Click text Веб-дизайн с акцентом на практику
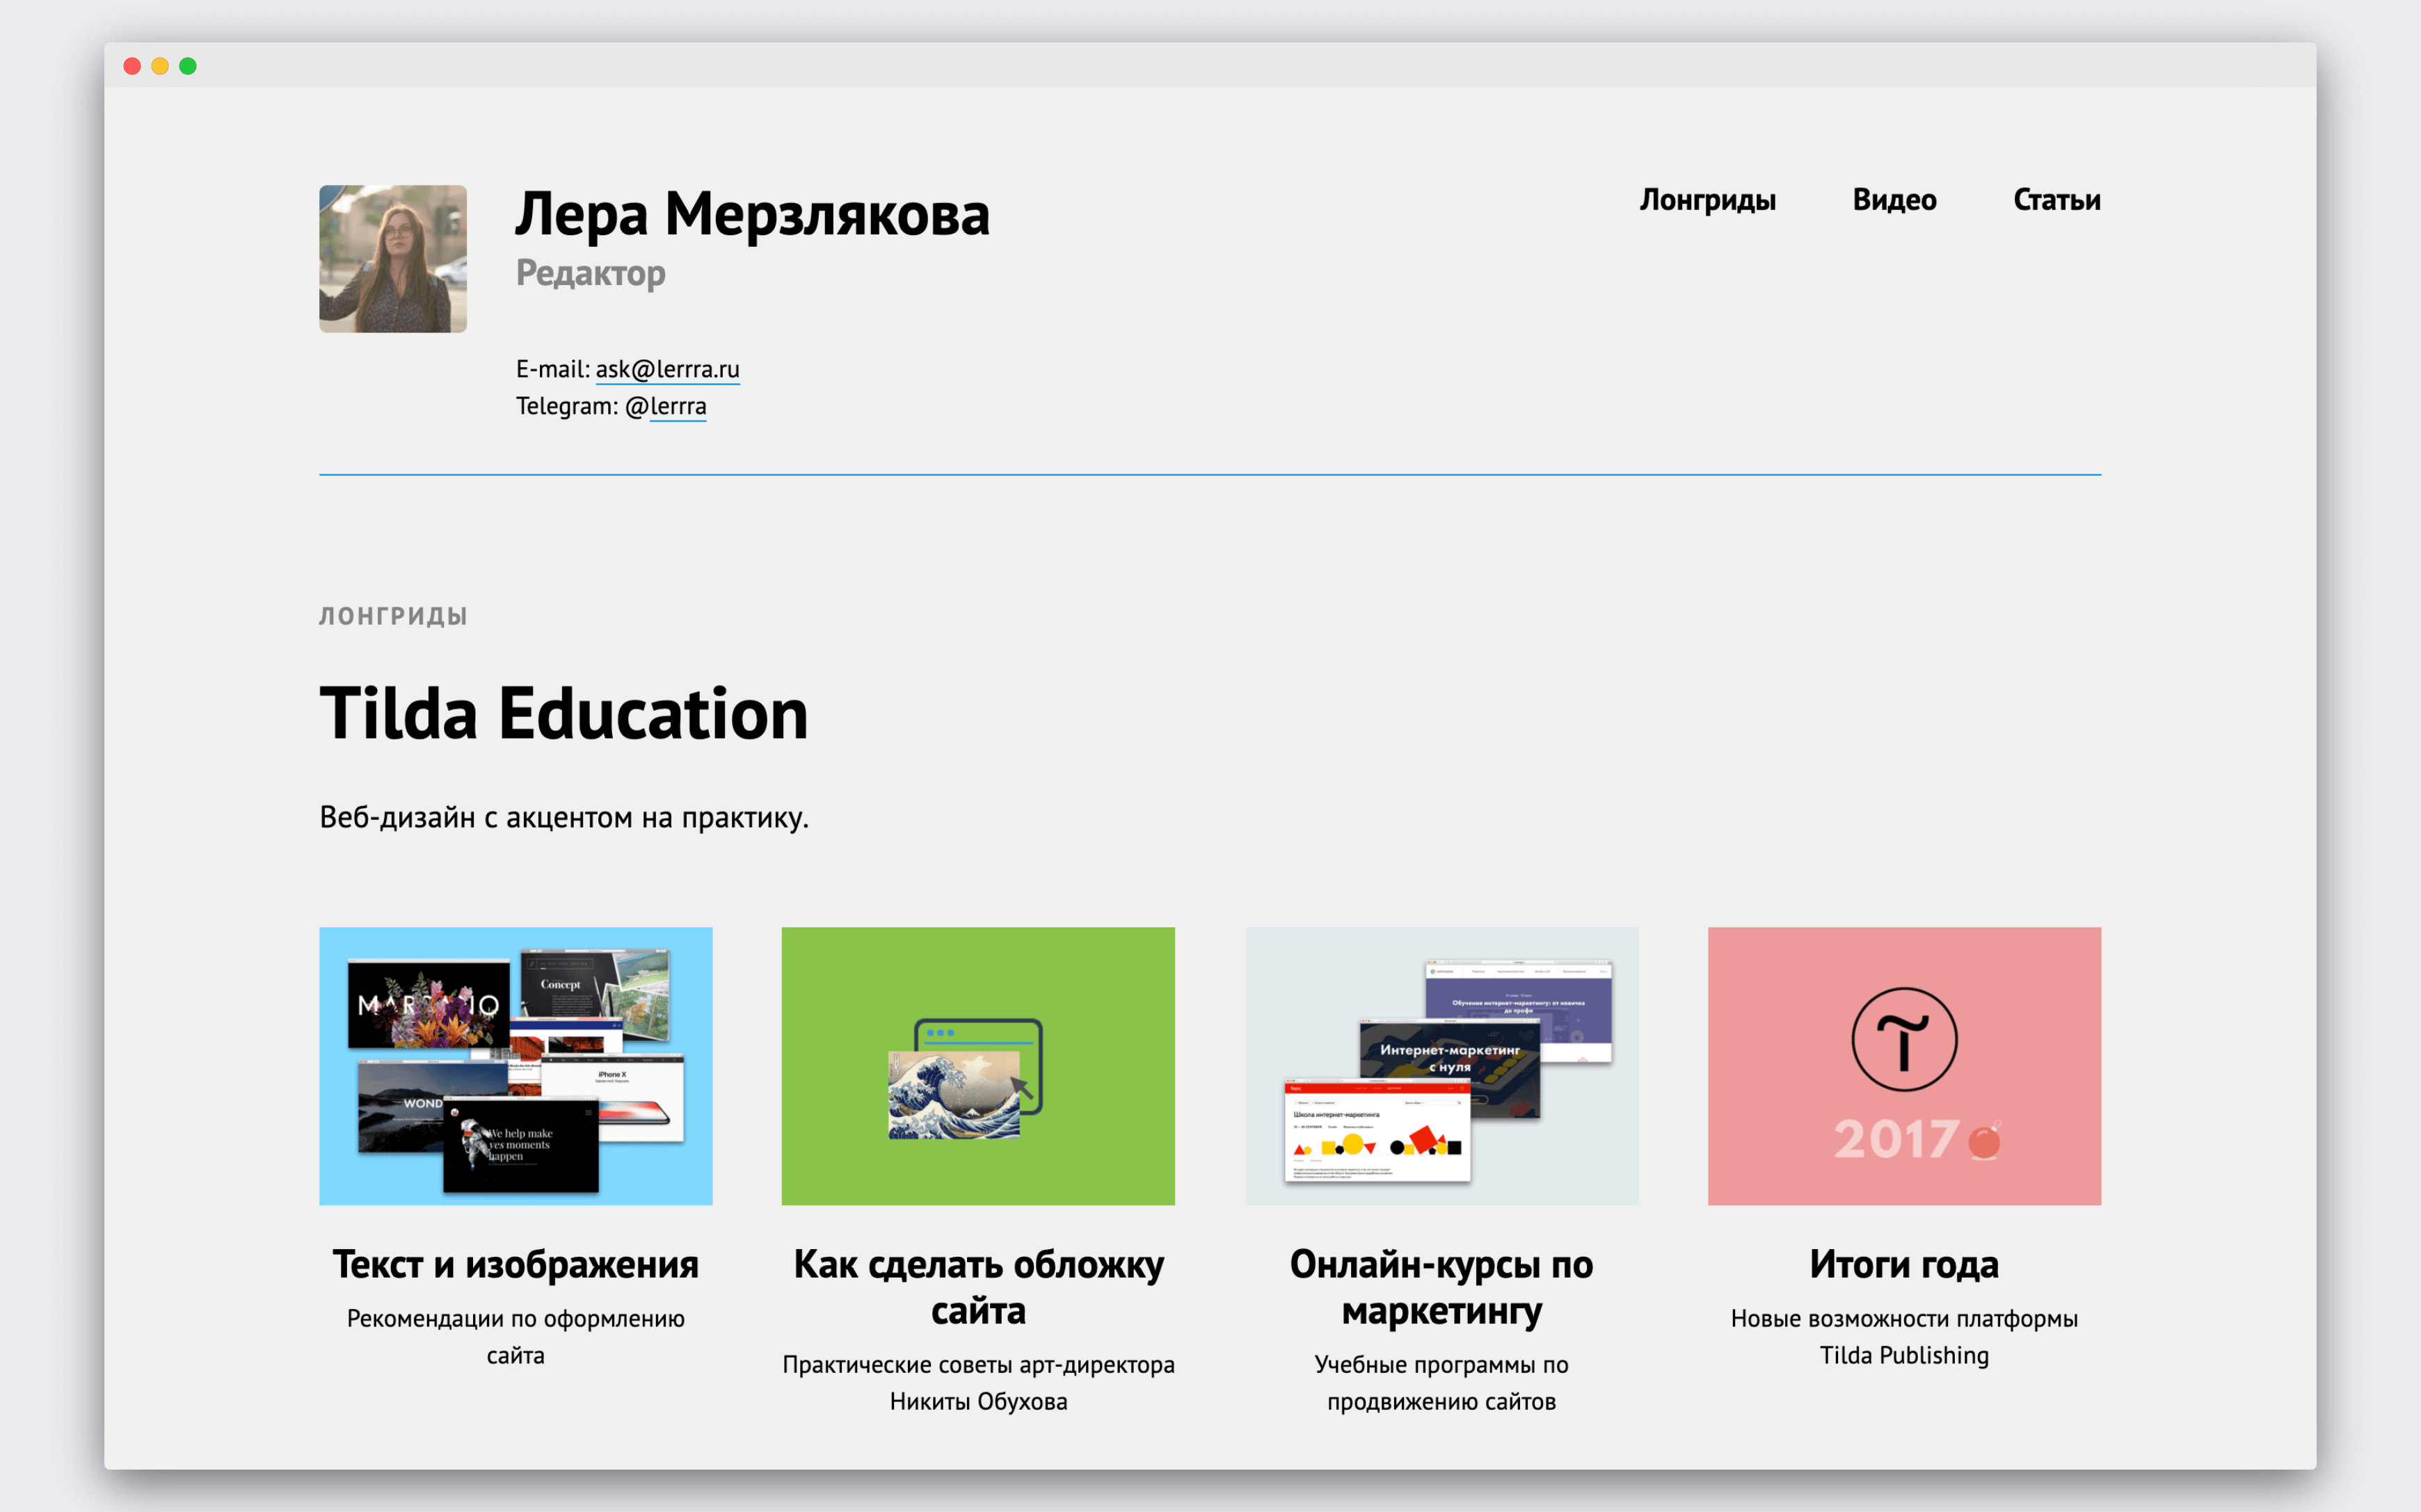This screenshot has height=1512, width=2421. [564, 818]
